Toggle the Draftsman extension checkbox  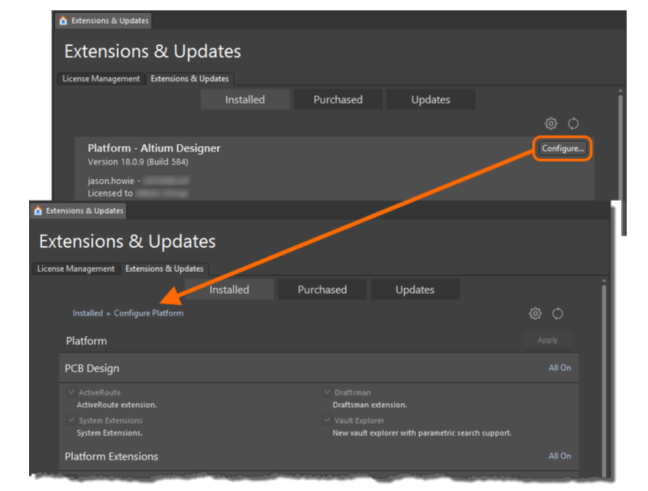[327, 393]
